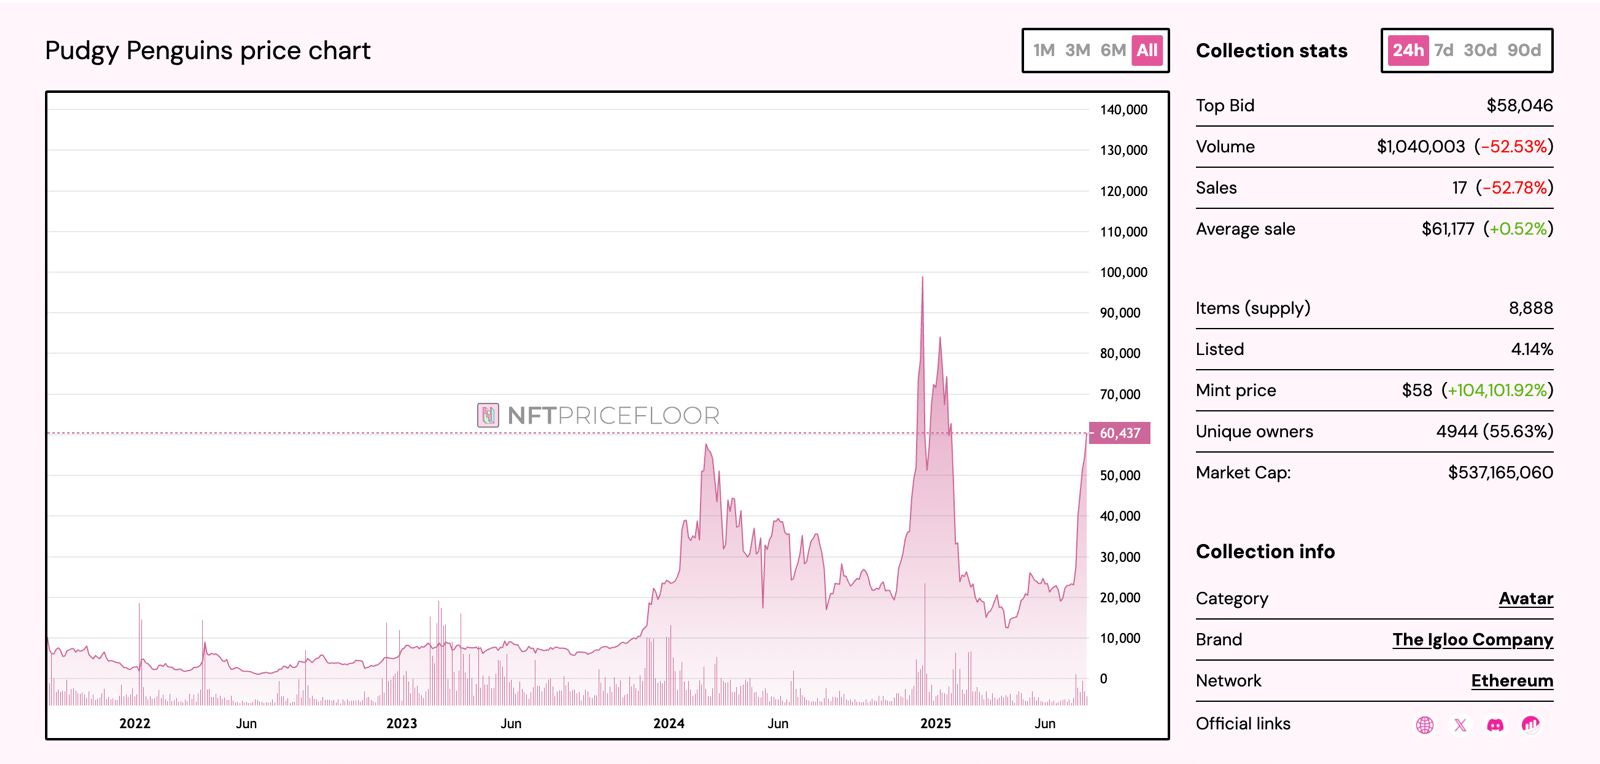Image resolution: width=1600 pixels, height=764 pixels.
Task: Click the Collection info heading
Action: tap(1265, 552)
